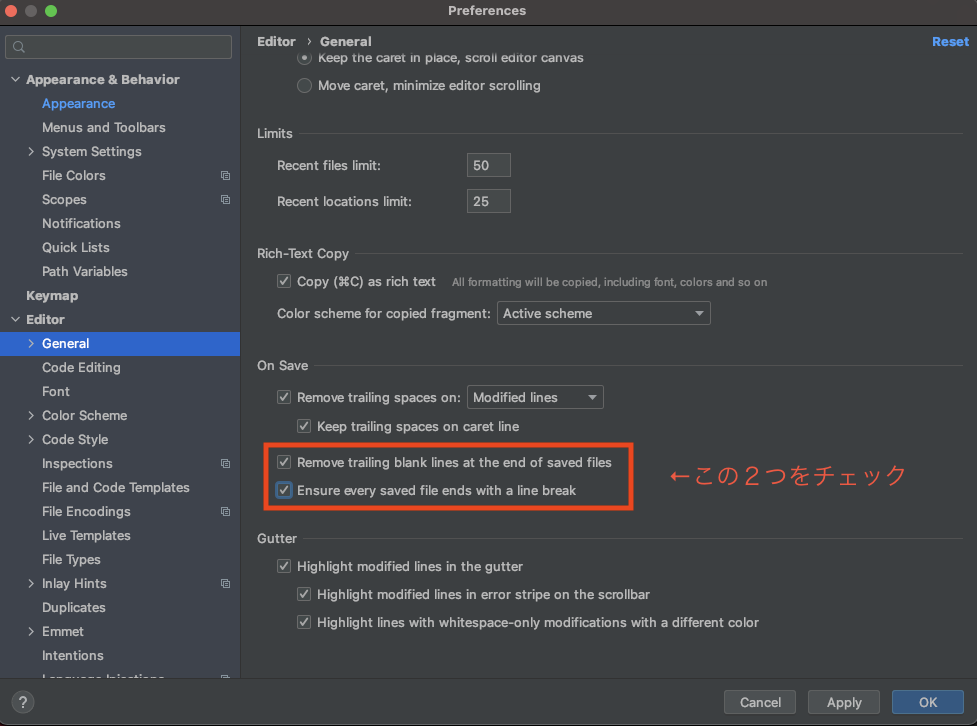This screenshot has width=977, height=726.
Task: Toggle Remove trailing blank lines checkbox
Action: click(x=284, y=462)
